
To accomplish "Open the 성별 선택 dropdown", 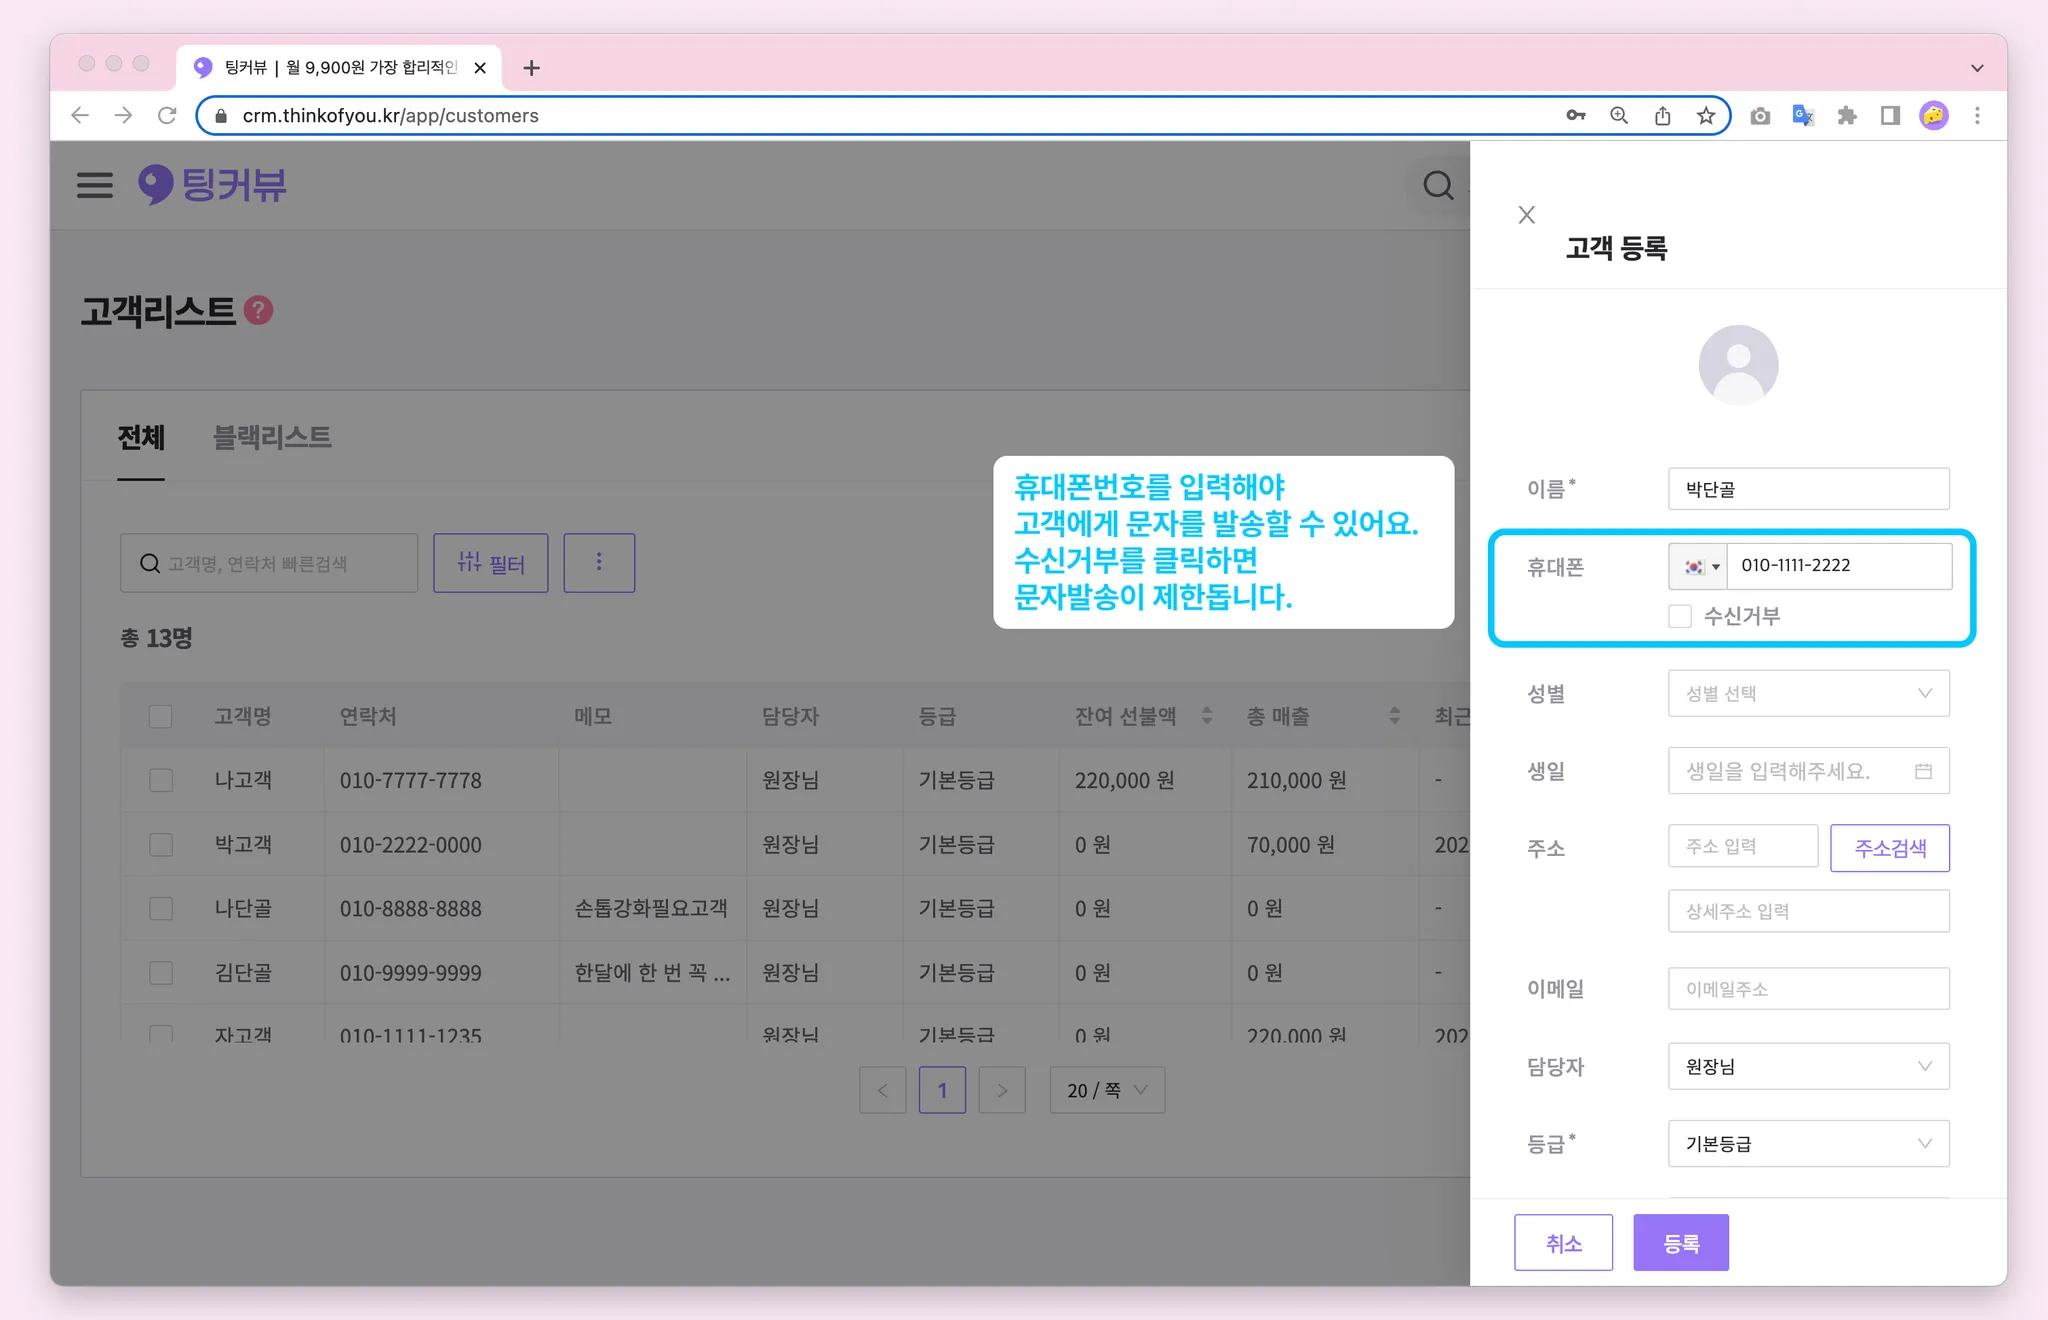I will (x=1808, y=693).
